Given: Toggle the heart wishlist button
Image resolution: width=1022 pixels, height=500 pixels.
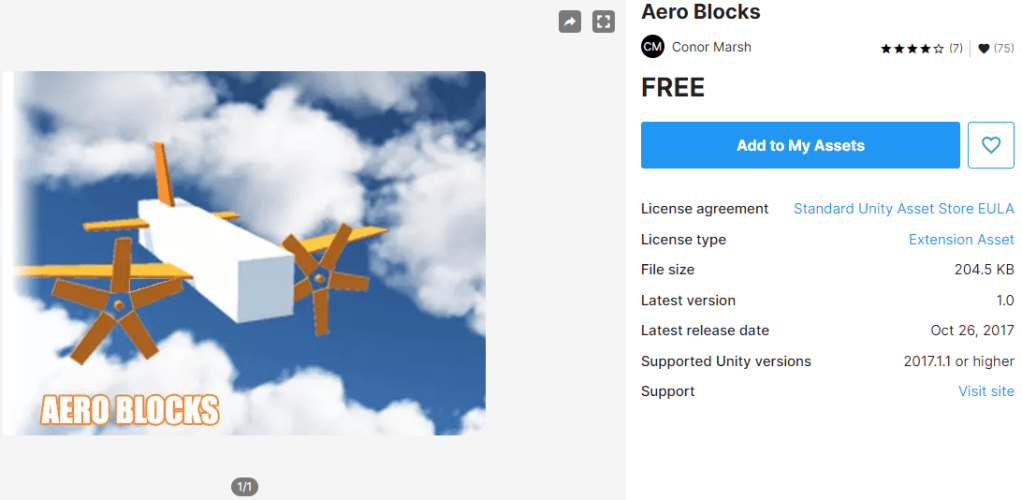Looking at the screenshot, I should tap(991, 146).
